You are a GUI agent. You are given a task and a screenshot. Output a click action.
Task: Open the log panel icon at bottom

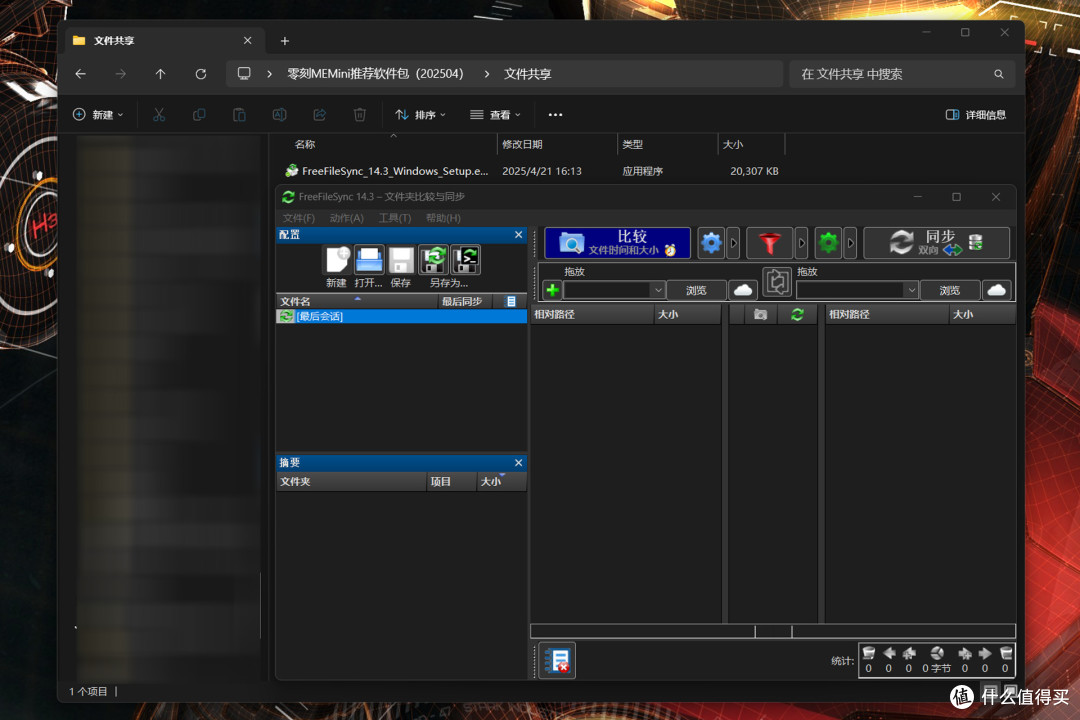point(557,661)
